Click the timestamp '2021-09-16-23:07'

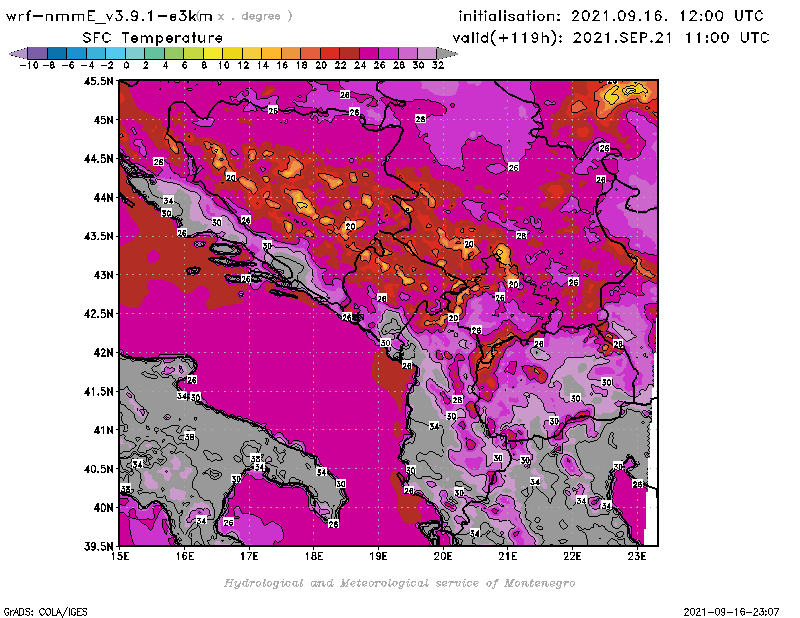coord(731,611)
